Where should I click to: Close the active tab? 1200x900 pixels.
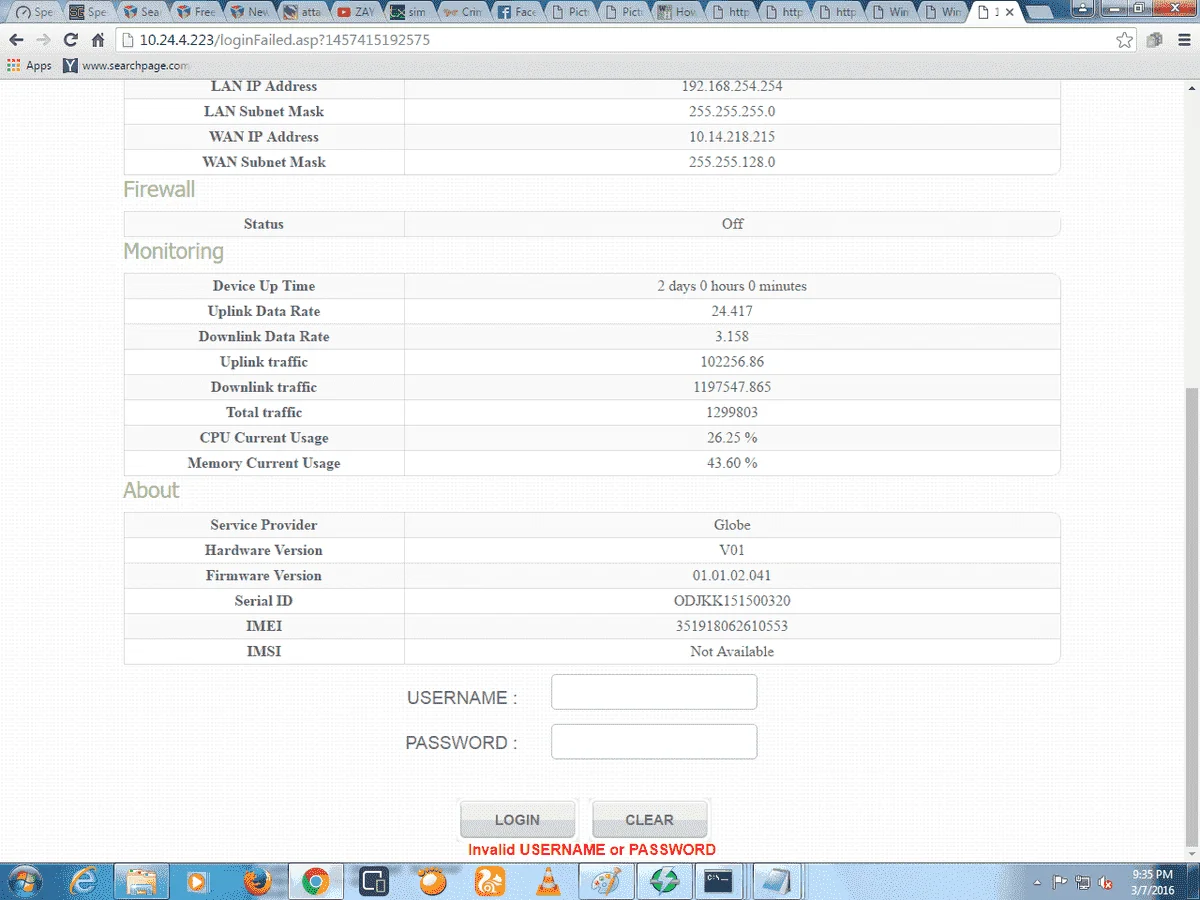pyautogui.click(x=1010, y=13)
